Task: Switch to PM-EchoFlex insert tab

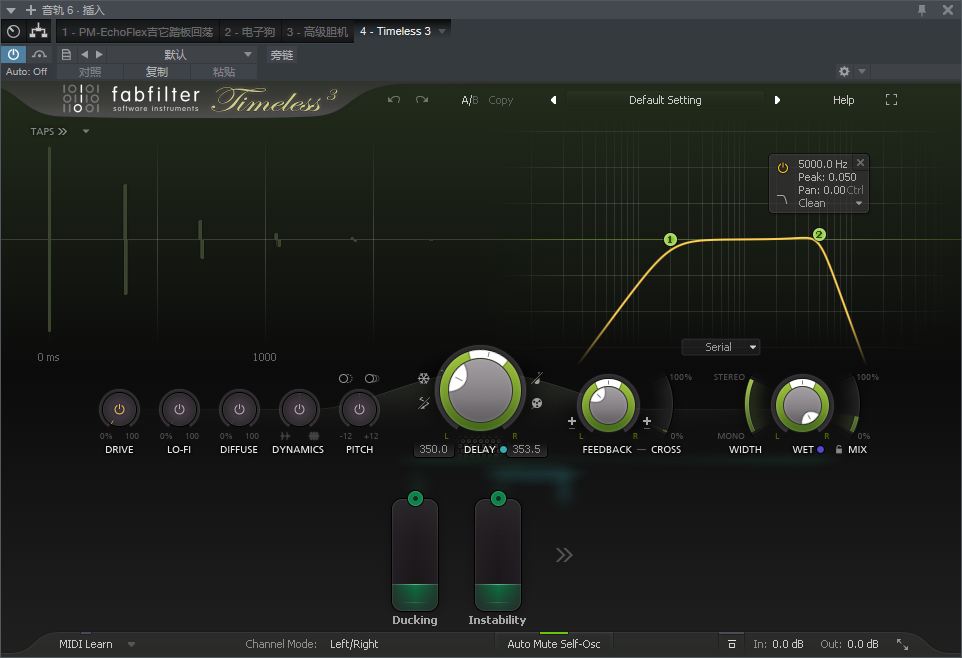Action: 137,32
